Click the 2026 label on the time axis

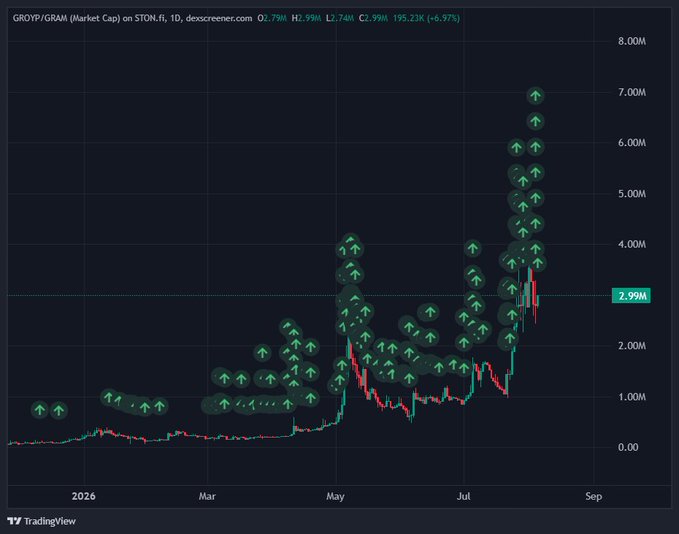tap(84, 496)
